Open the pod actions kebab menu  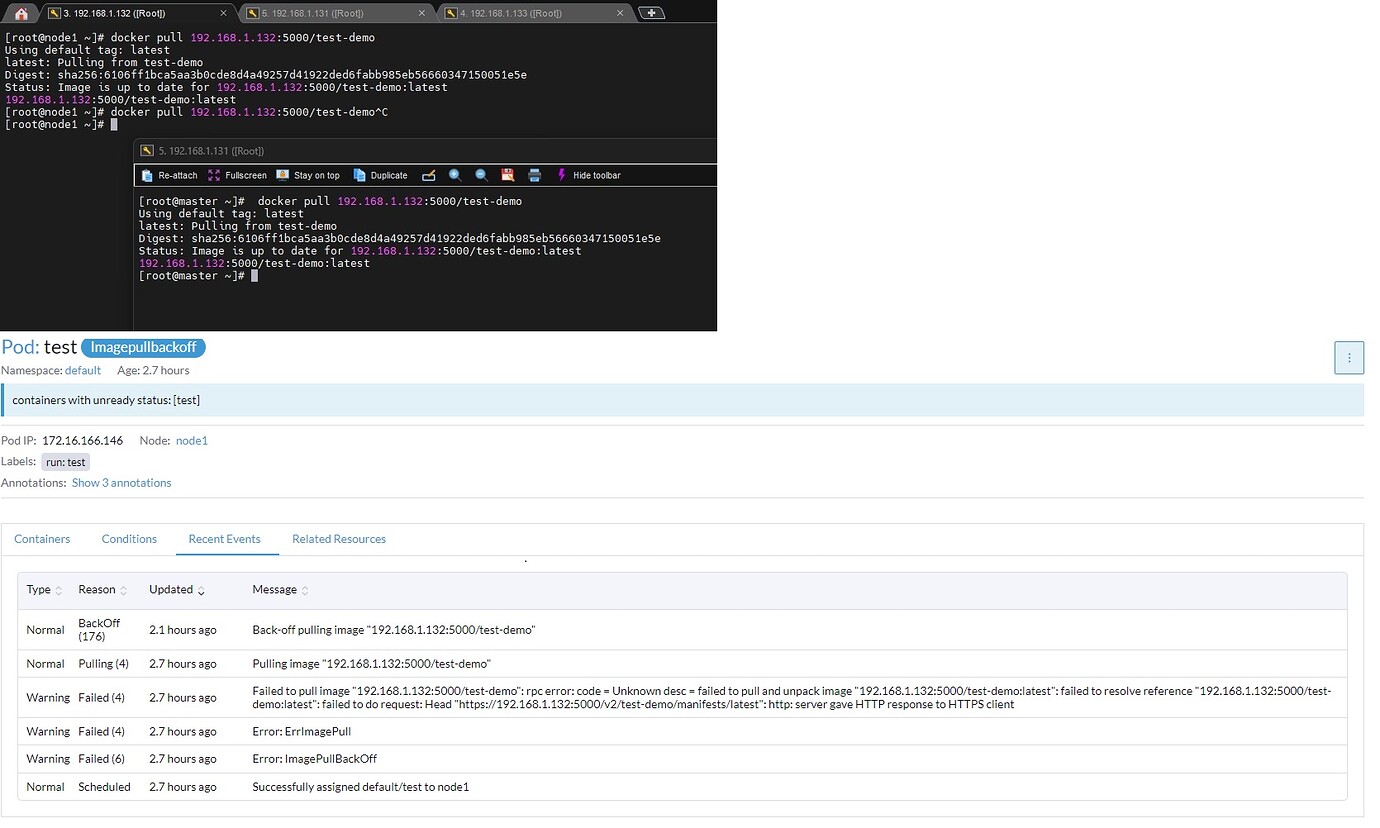tap(1349, 357)
